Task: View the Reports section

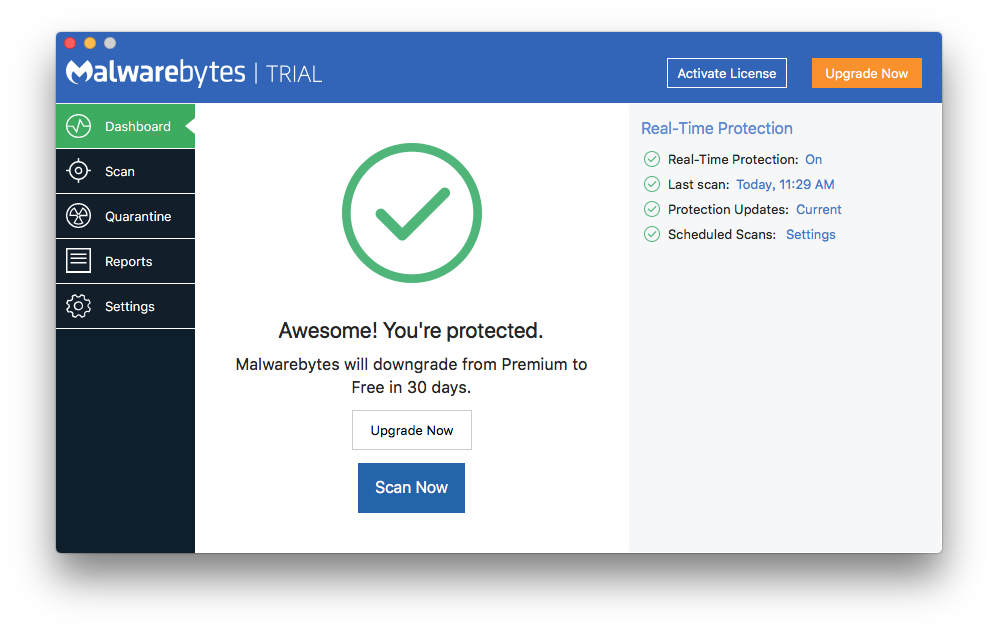Action: click(125, 261)
